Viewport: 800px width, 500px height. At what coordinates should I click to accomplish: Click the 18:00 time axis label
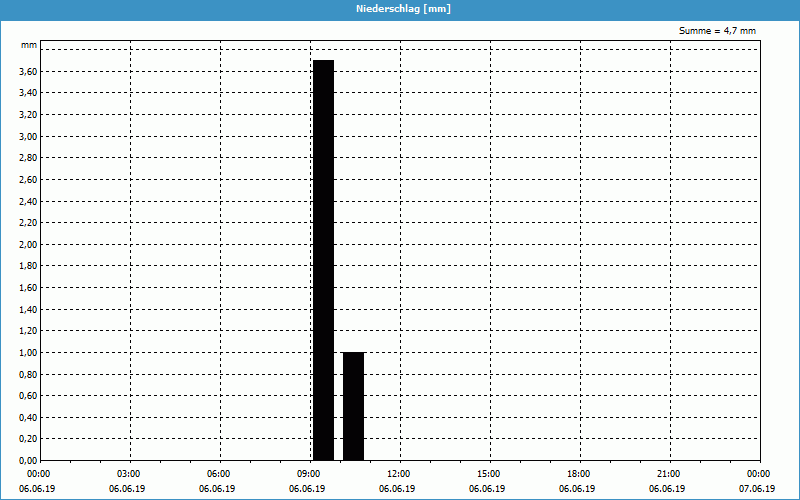[x=580, y=474]
